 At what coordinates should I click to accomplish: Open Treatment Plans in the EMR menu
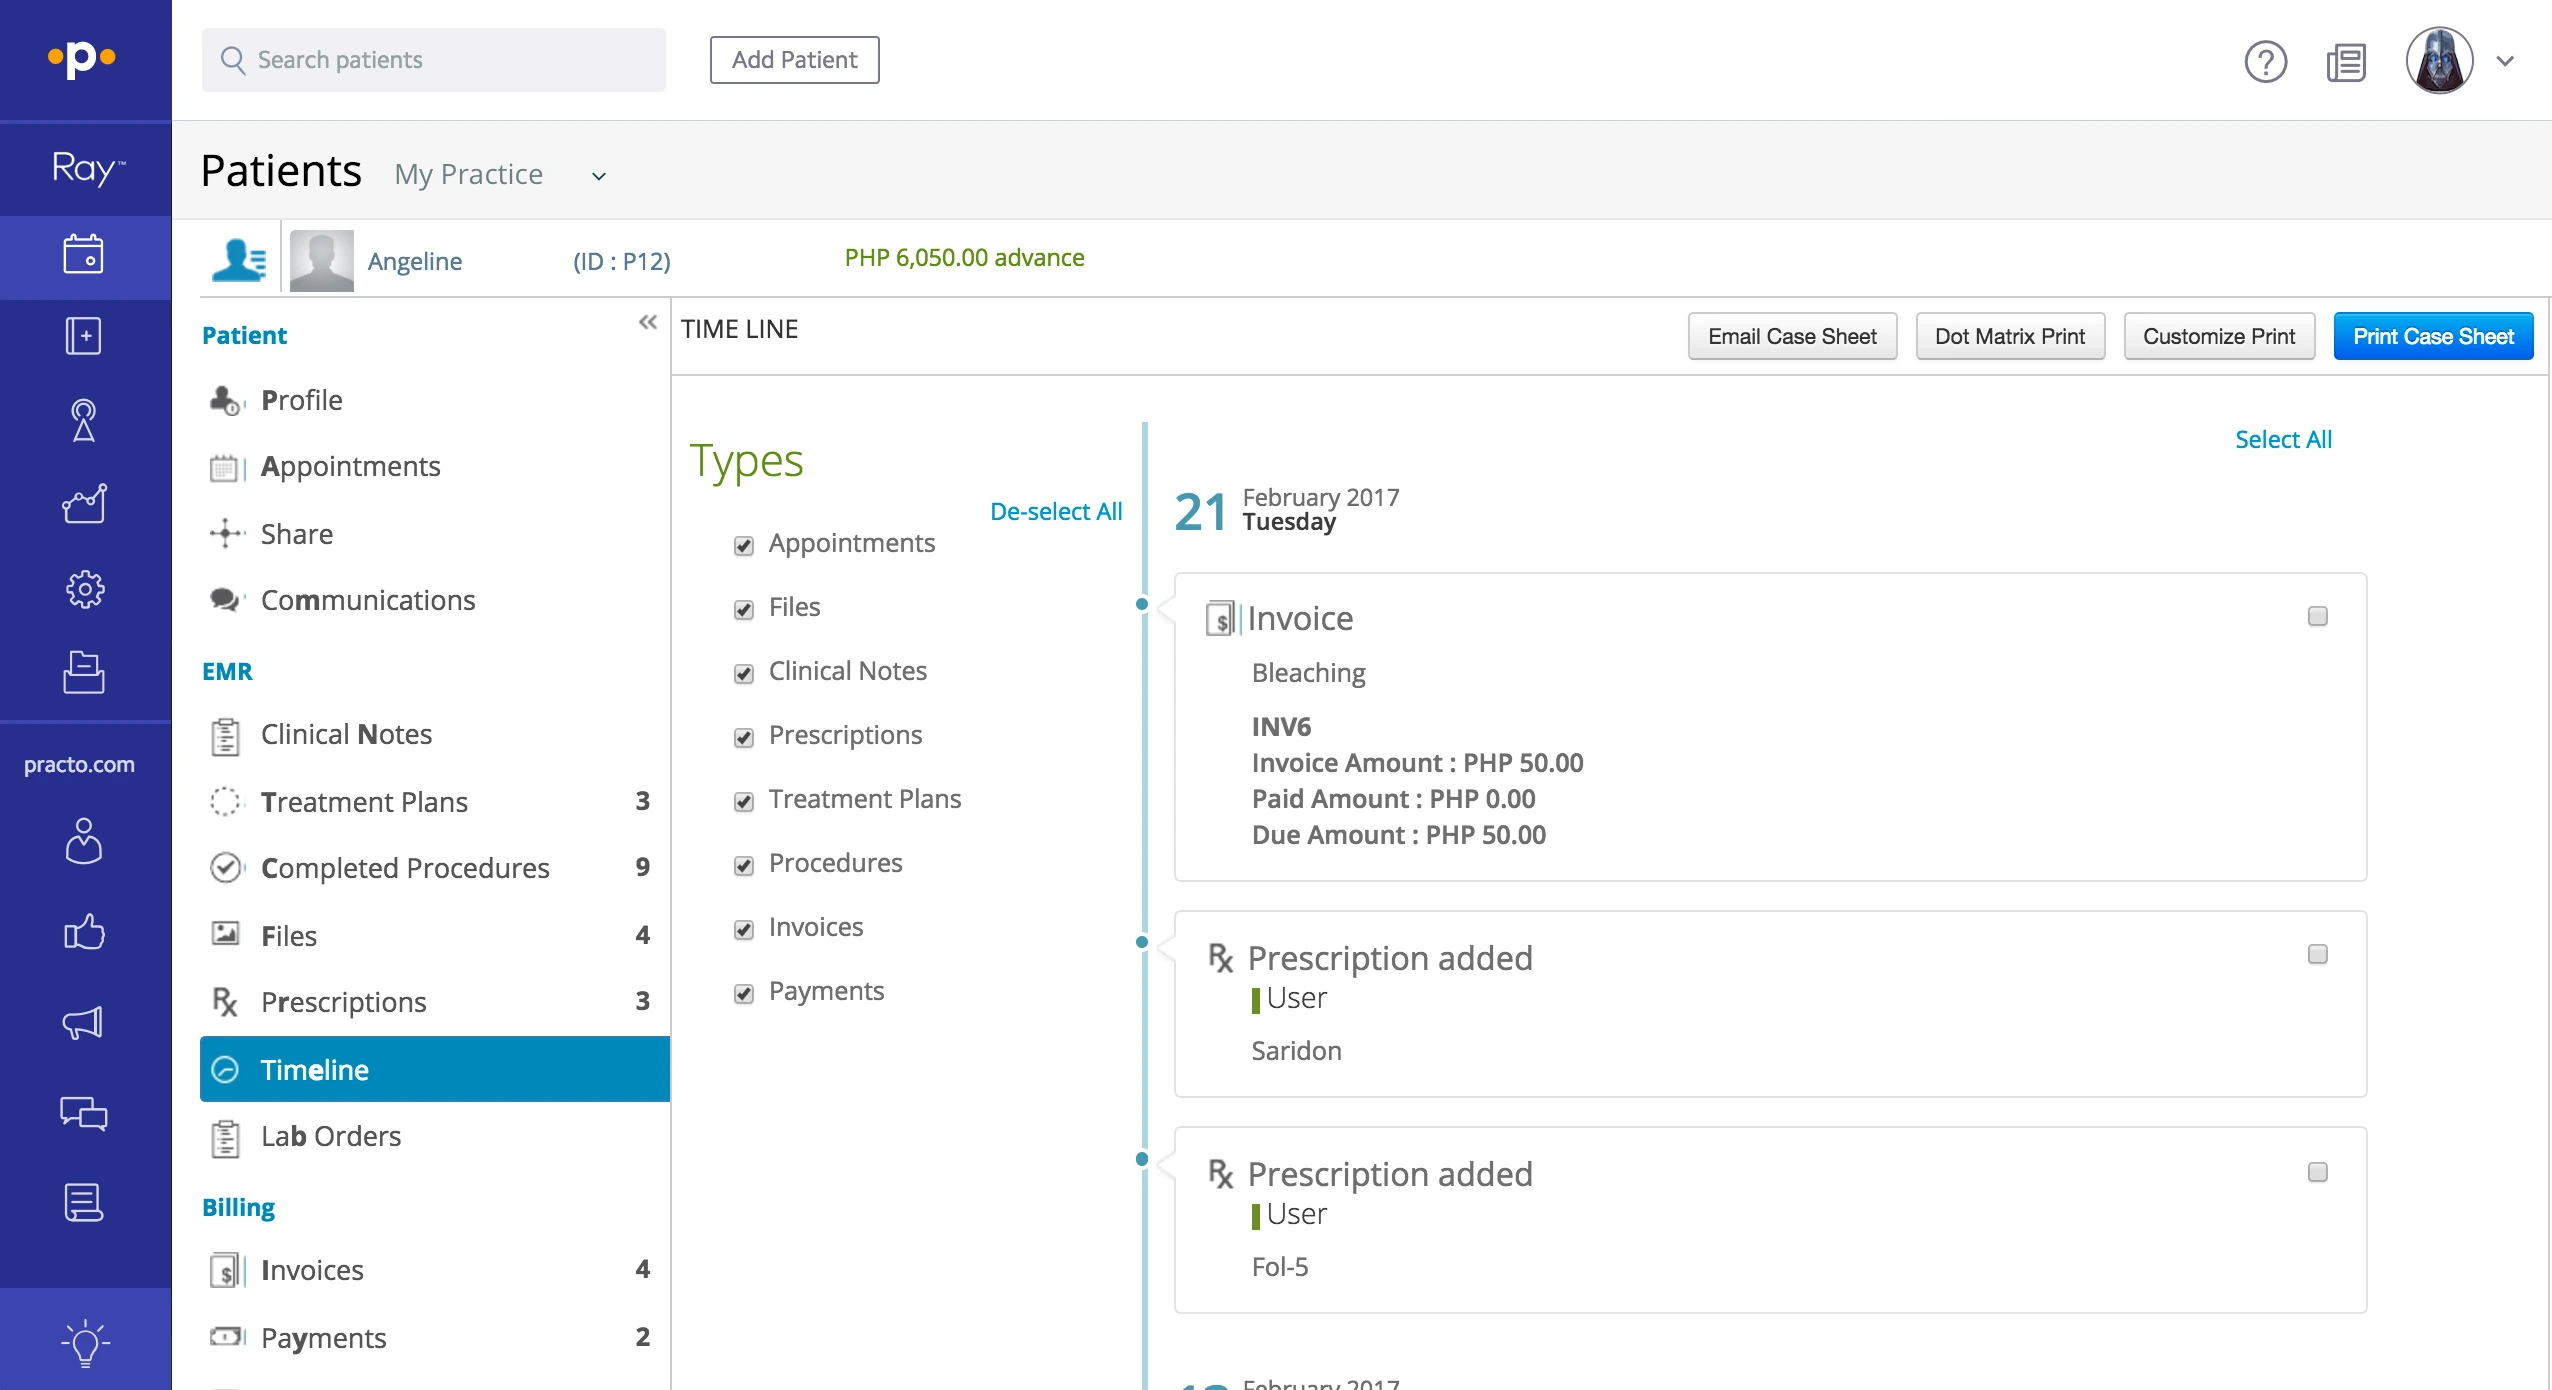(435, 801)
